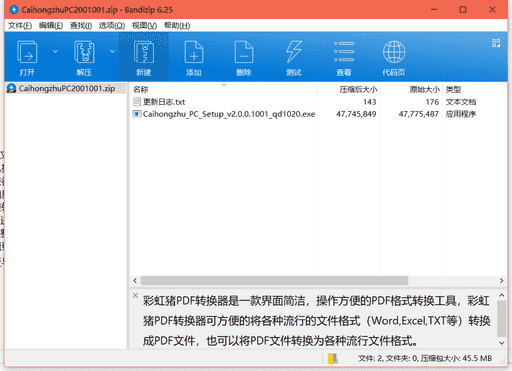This screenshot has height=371, width=512.
Task: Open the 编辑(E) menu
Action: [x=51, y=25]
